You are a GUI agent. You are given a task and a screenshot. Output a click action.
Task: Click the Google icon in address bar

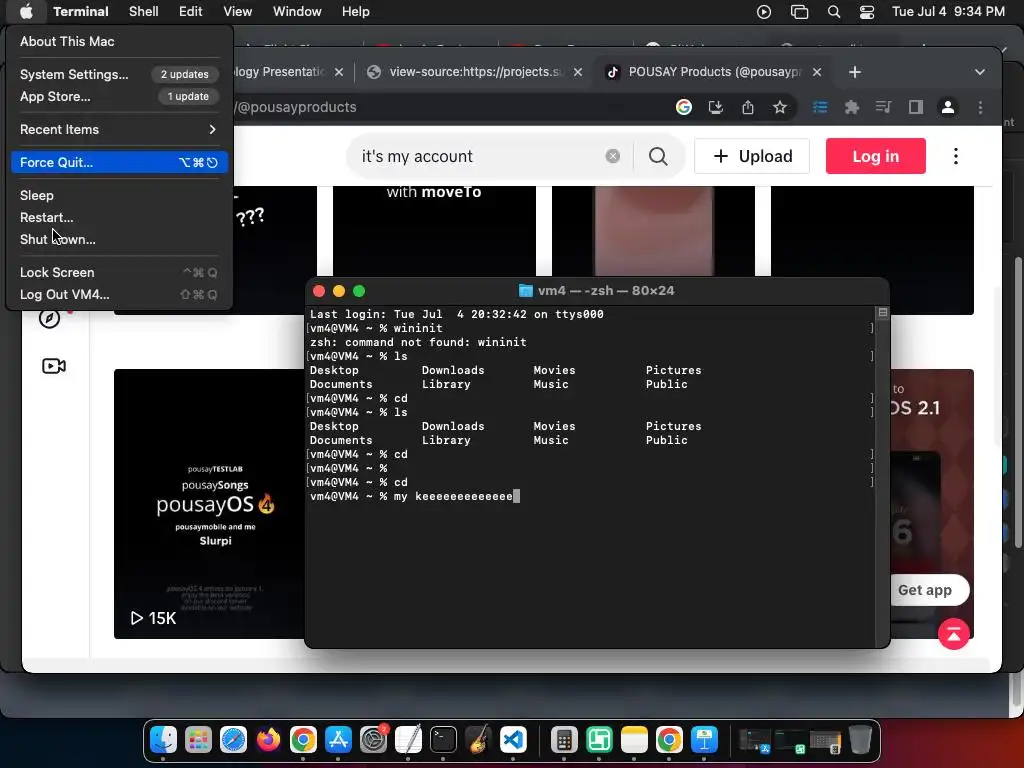[684, 107]
